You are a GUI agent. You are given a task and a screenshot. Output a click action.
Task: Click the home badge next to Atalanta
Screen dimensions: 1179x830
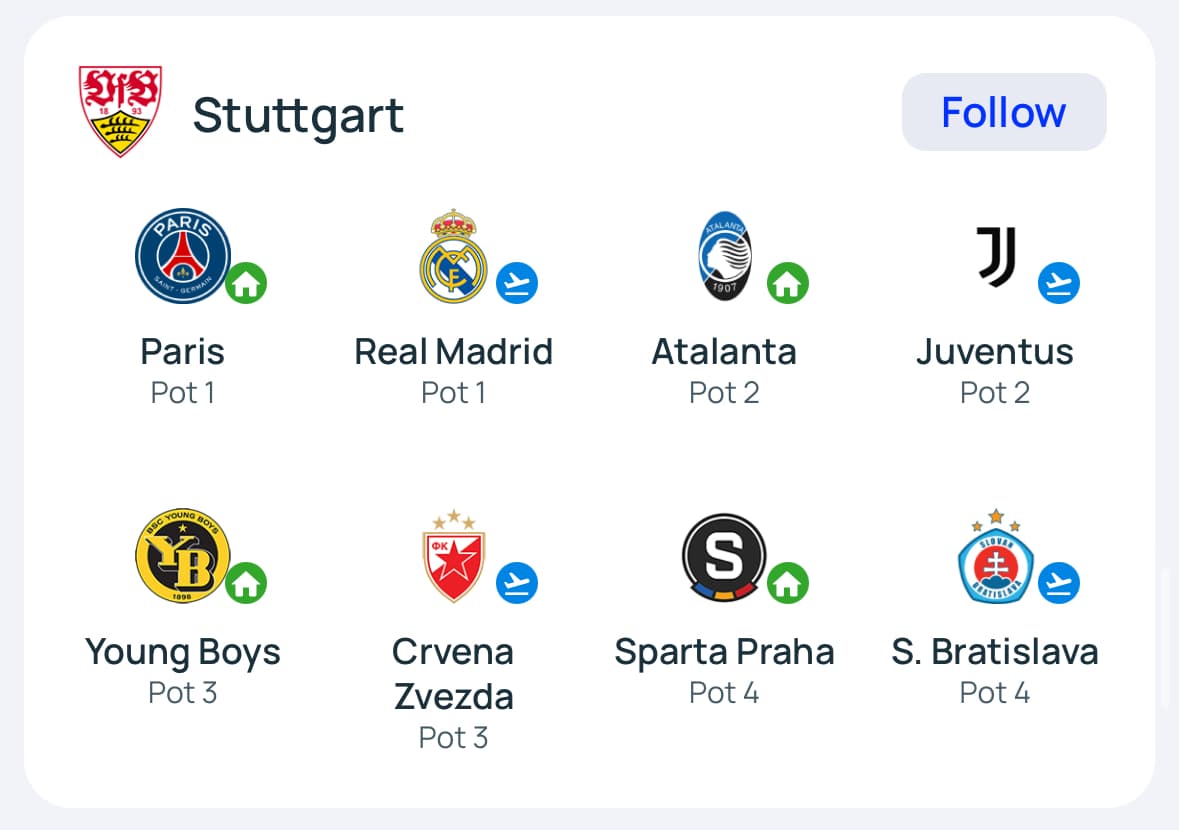tap(788, 284)
